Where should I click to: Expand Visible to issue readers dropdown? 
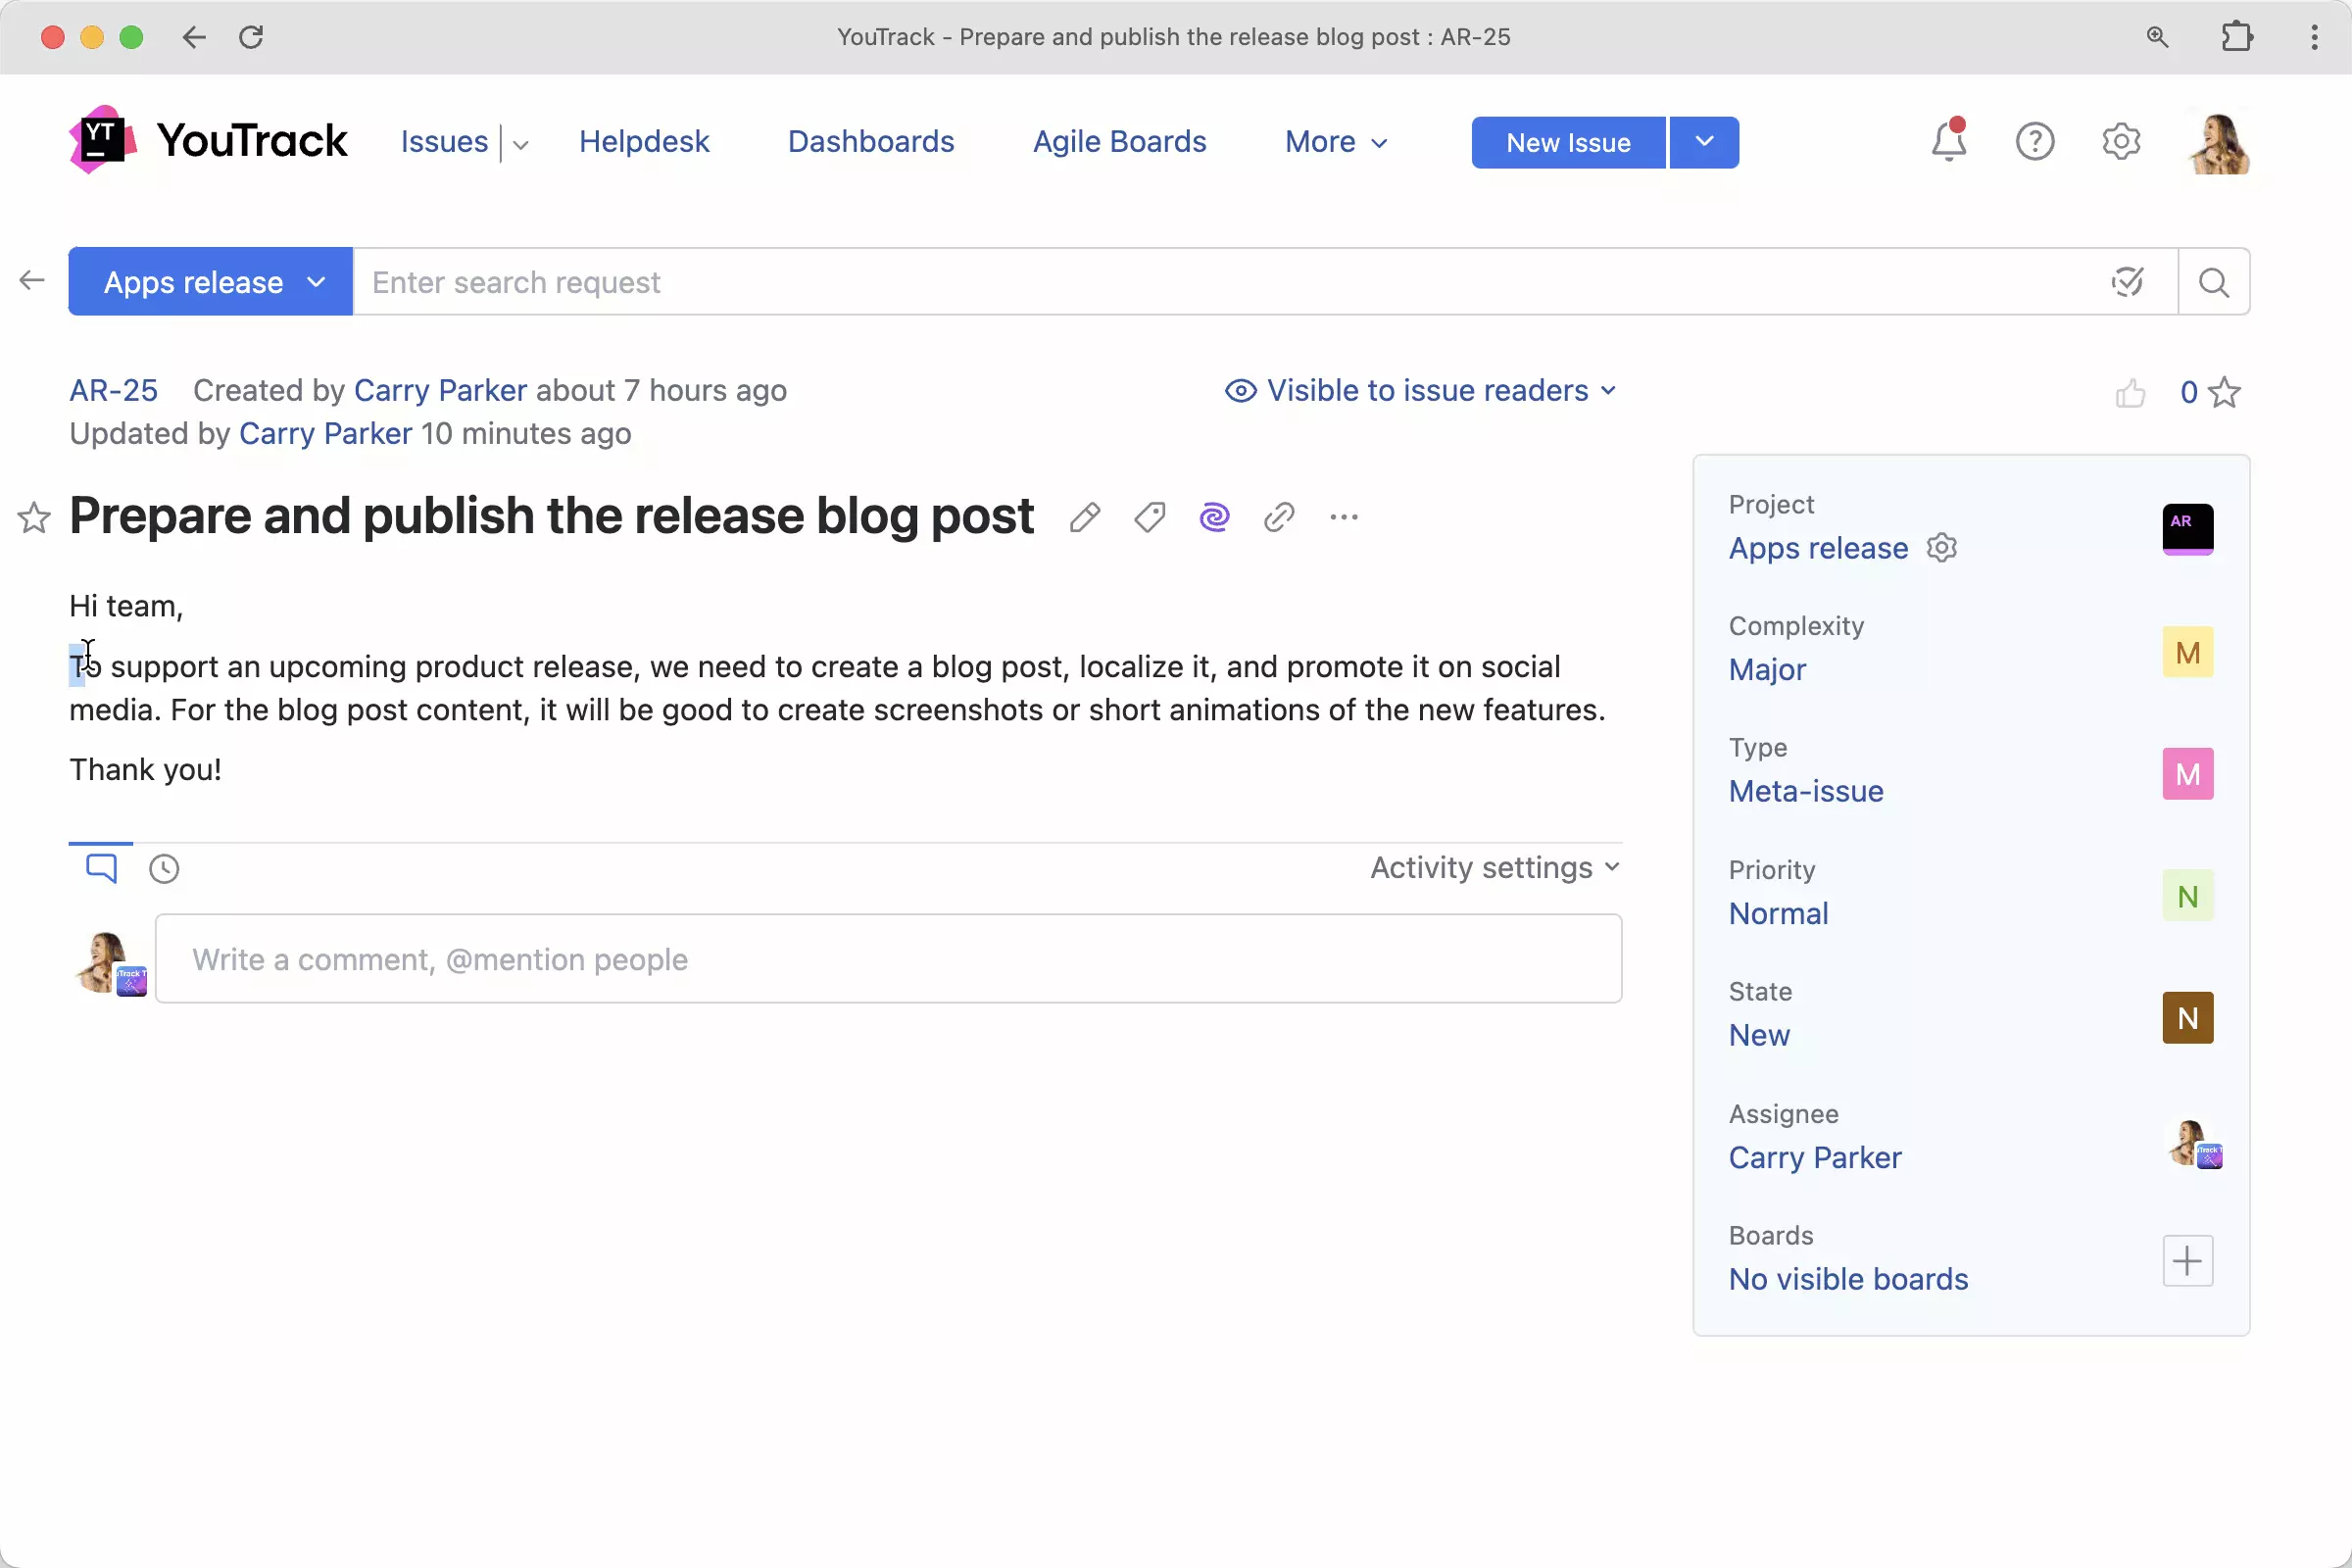click(1421, 390)
